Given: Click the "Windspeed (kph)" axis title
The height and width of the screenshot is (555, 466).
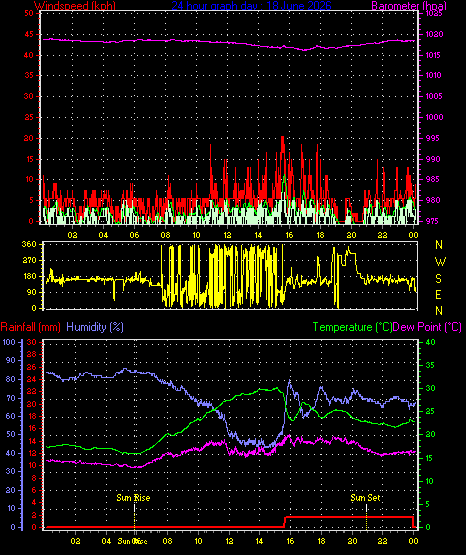Looking at the screenshot, I should coord(75,6).
